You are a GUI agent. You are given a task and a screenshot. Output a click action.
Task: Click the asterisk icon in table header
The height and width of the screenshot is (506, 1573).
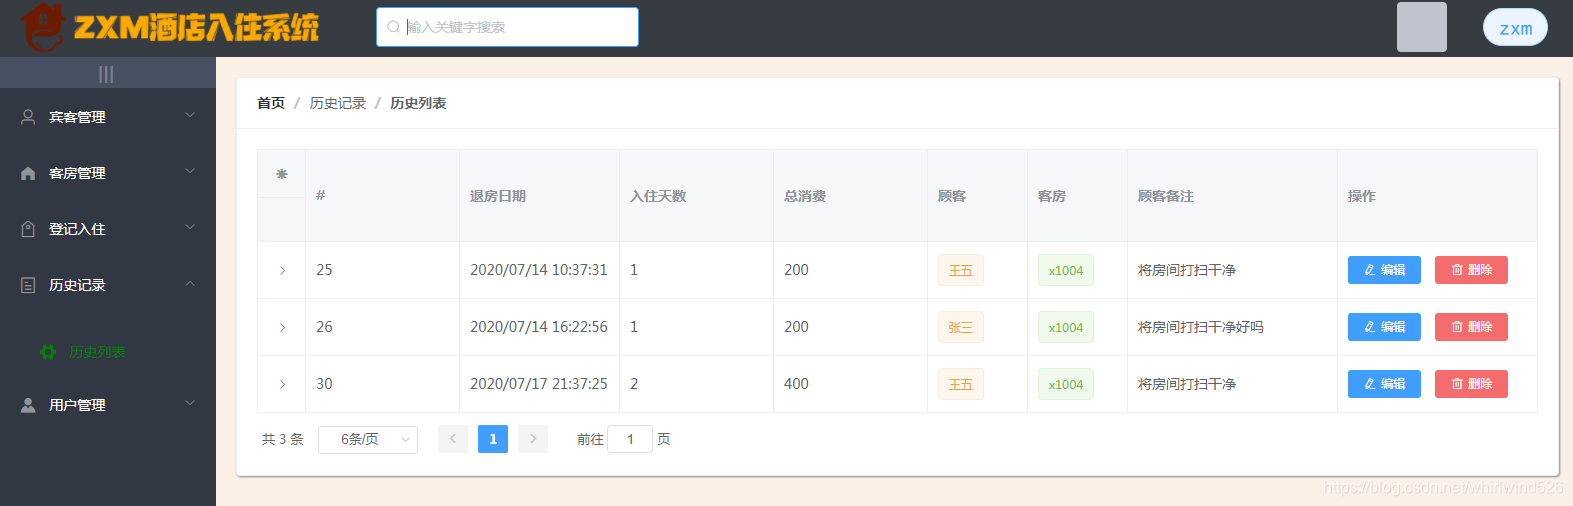coord(282,174)
